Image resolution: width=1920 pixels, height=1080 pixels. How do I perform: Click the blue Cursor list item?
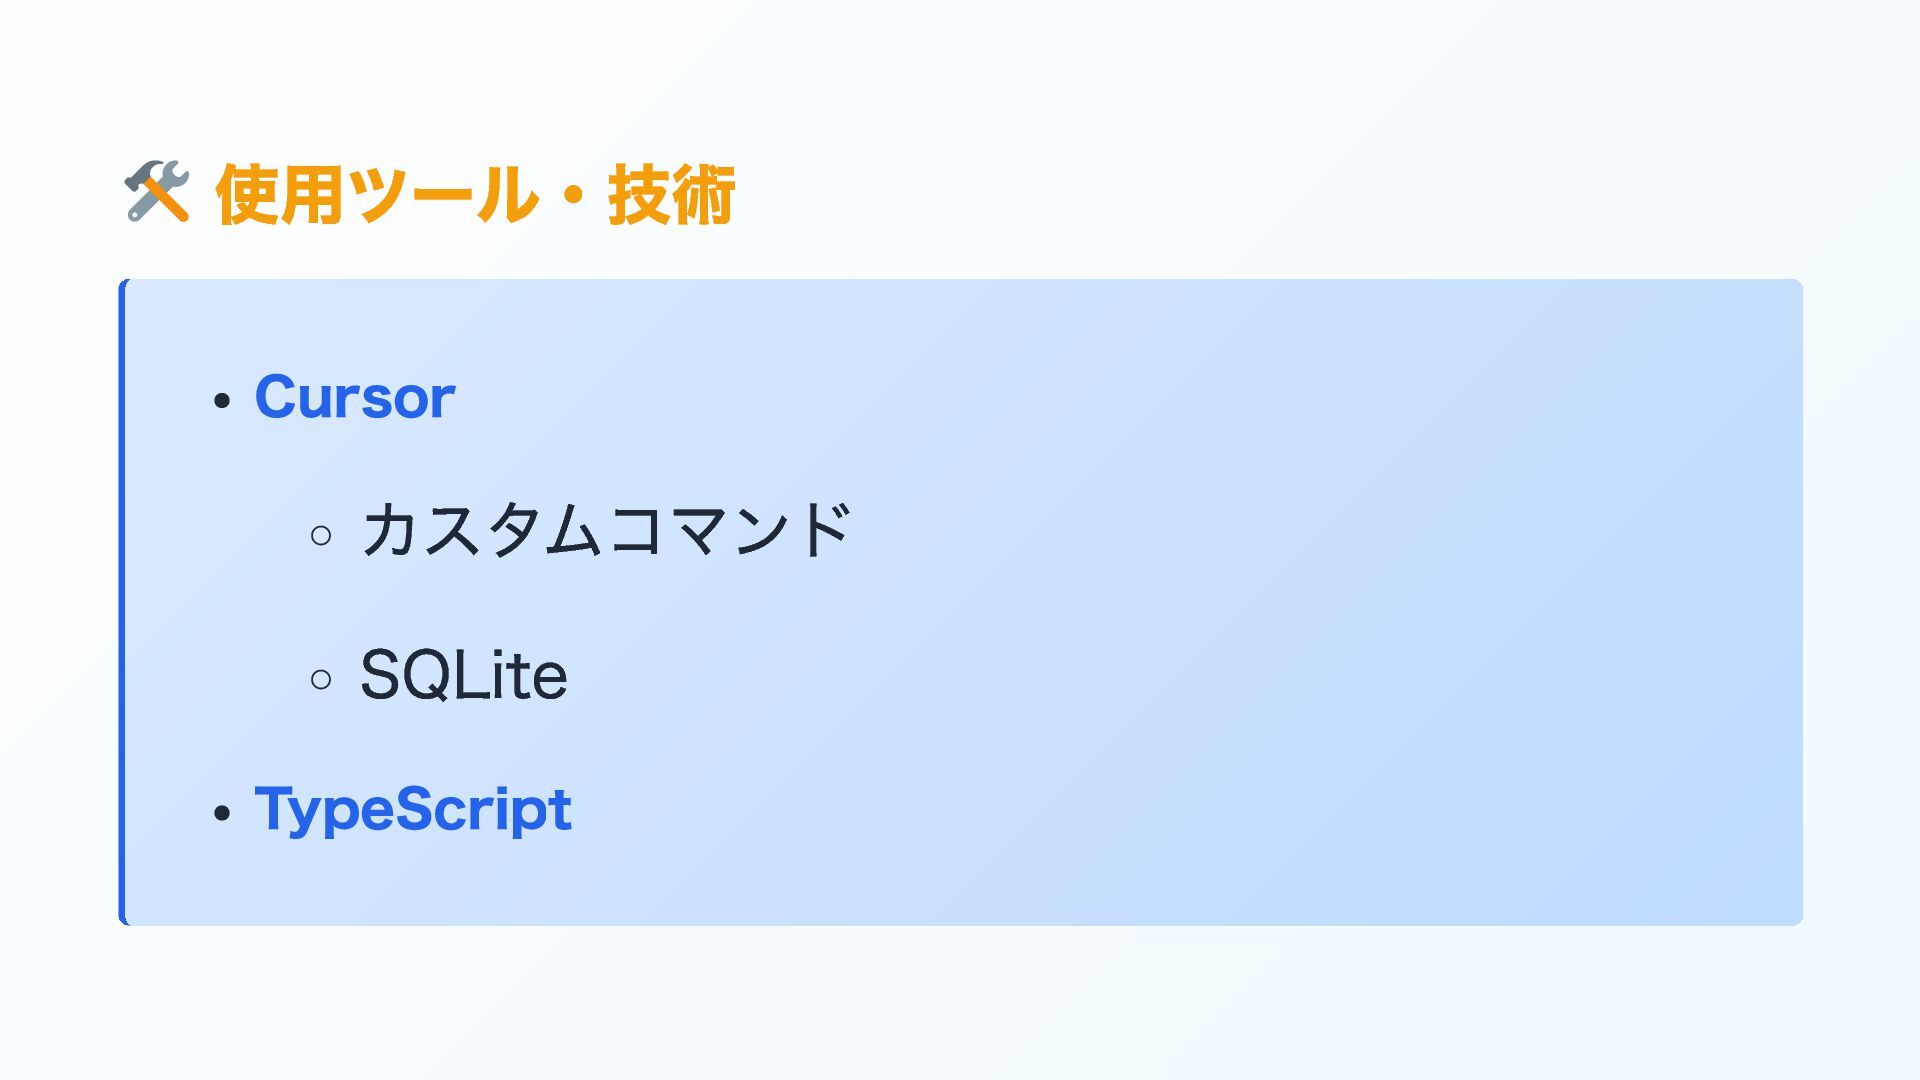tap(355, 397)
